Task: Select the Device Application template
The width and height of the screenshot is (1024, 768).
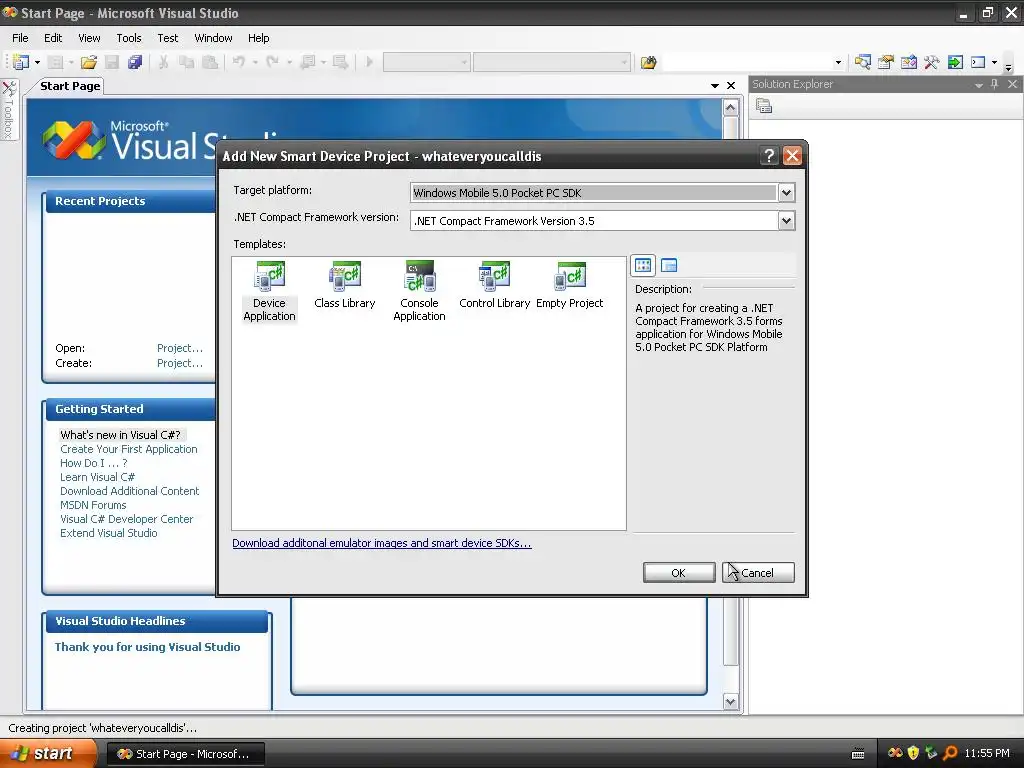Action: pos(269,292)
